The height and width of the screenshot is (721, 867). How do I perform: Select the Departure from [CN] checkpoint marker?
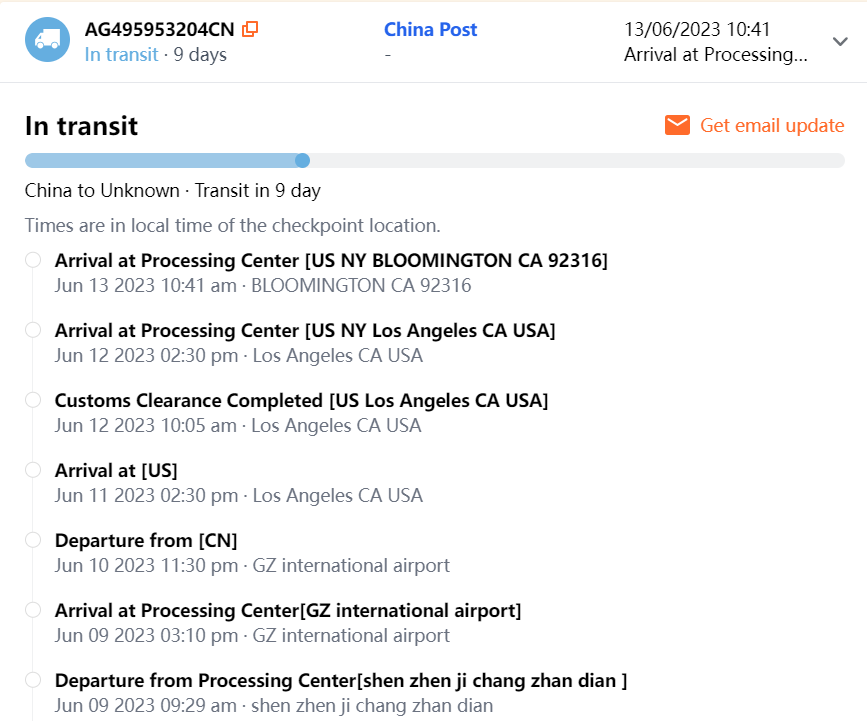[x=33, y=540]
